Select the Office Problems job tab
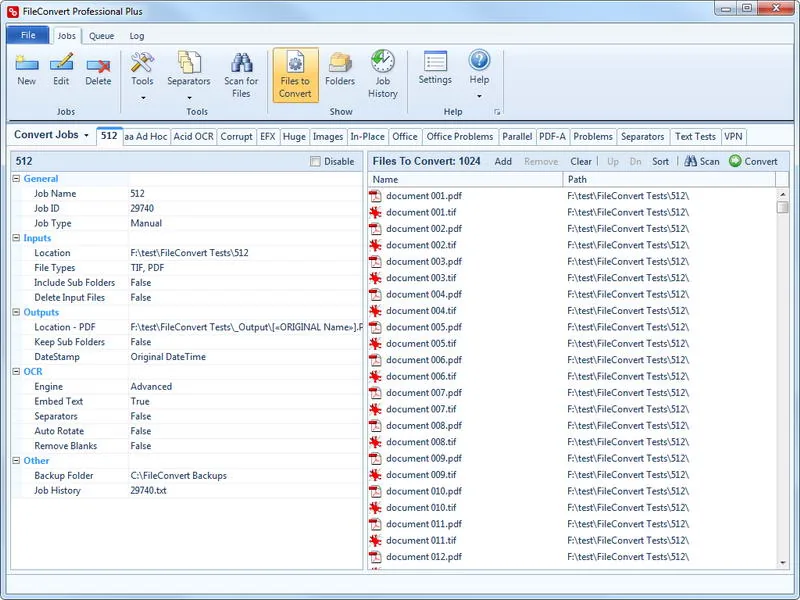This screenshot has height=600, width=800. [460, 137]
